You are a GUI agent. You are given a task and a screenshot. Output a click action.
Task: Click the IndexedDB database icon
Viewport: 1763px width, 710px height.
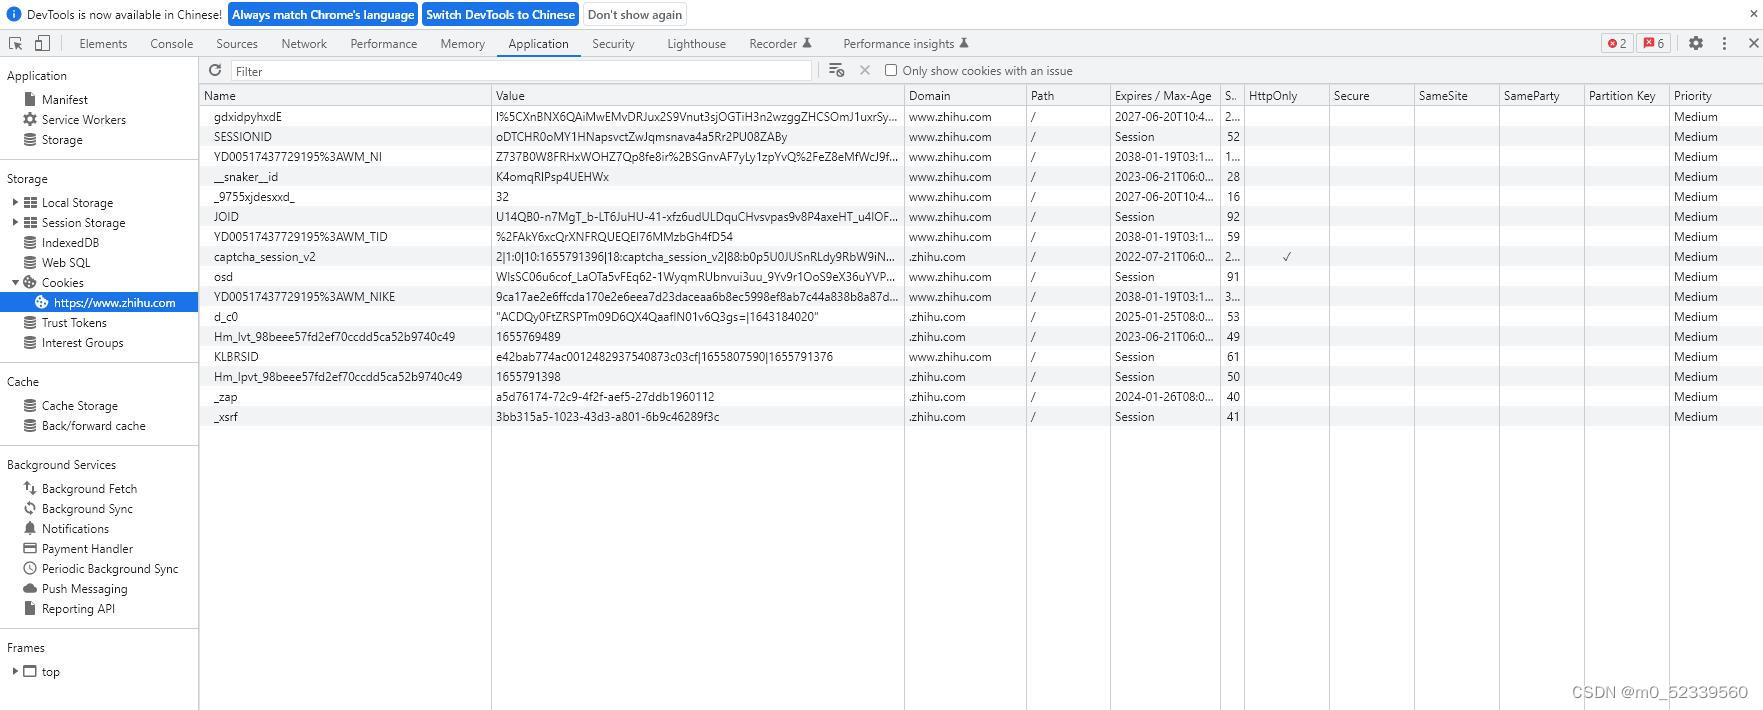(30, 242)
